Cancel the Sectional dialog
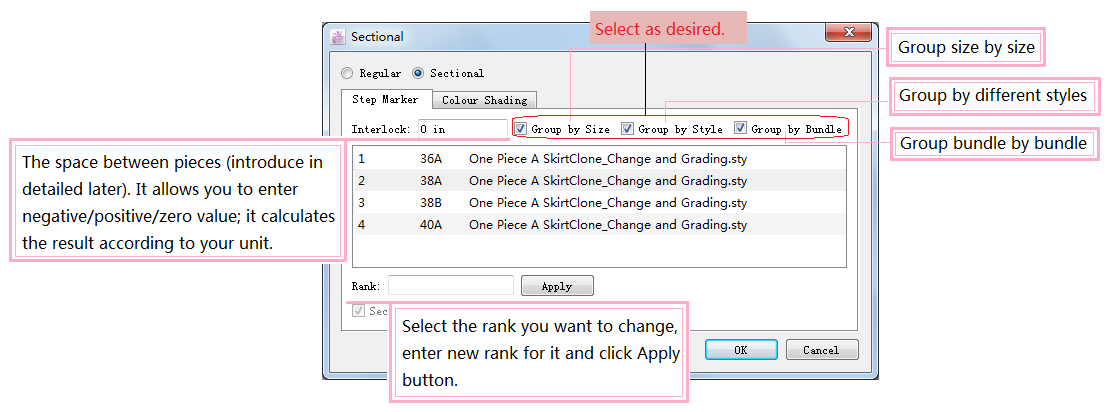This screenshot has width=1108, height=412. pyautogui.click(x=820, y=350)
